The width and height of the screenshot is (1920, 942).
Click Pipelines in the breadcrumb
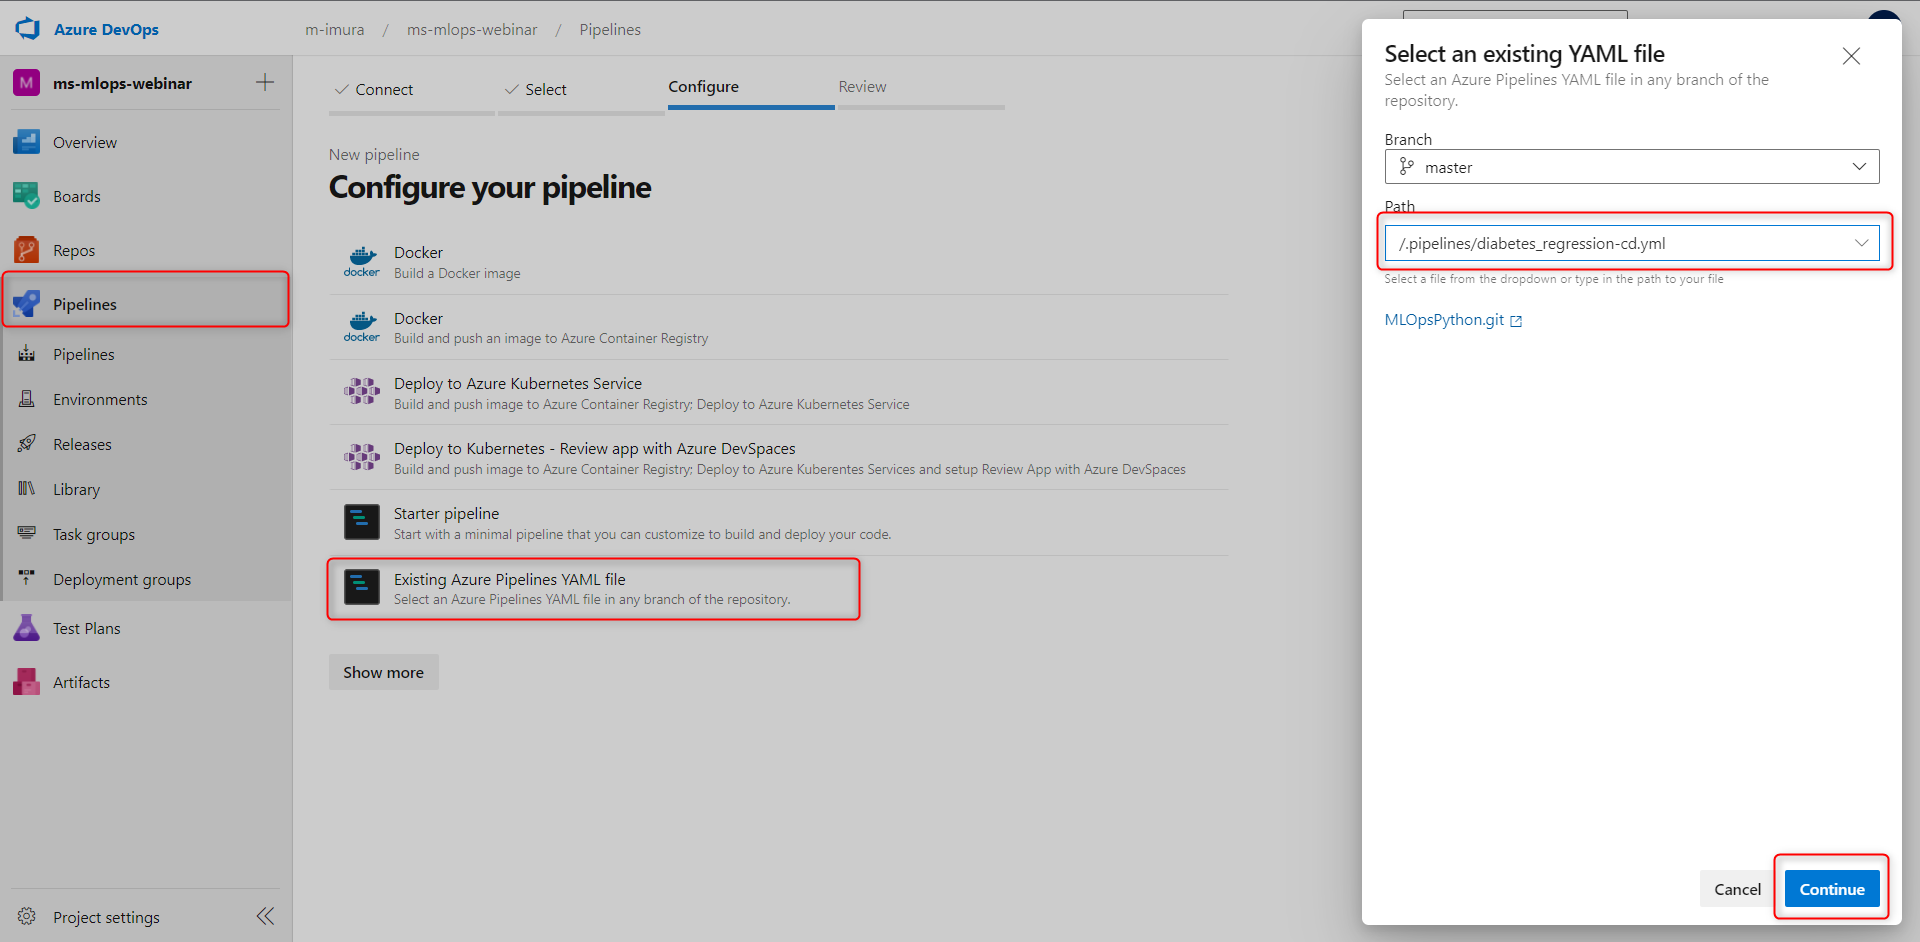click(610, 30)
